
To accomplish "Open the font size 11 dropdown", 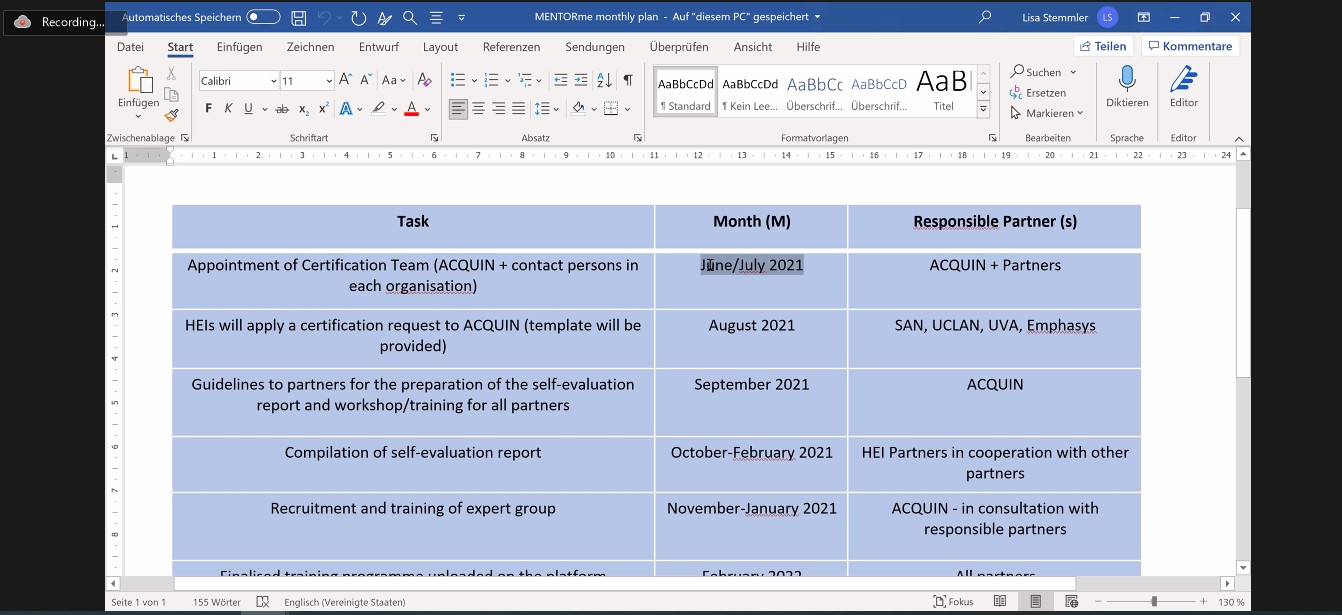I will point(329,81).
